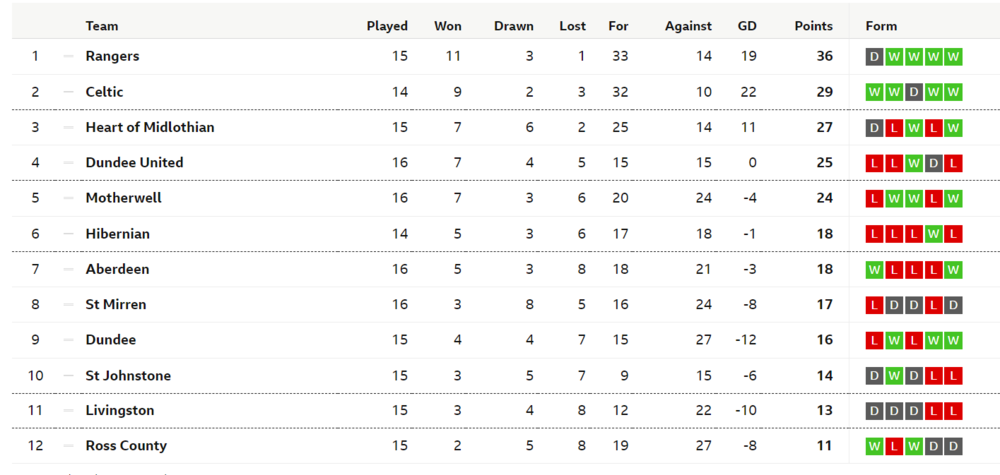Click Rangers' points value of 36
The height and width of the screenshot is (475, 1000).
(825, 56)
